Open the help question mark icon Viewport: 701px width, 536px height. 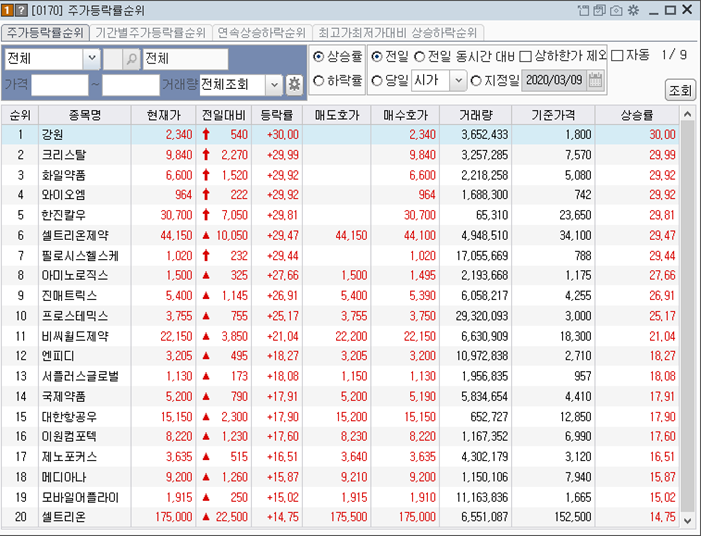pos(21,10)
